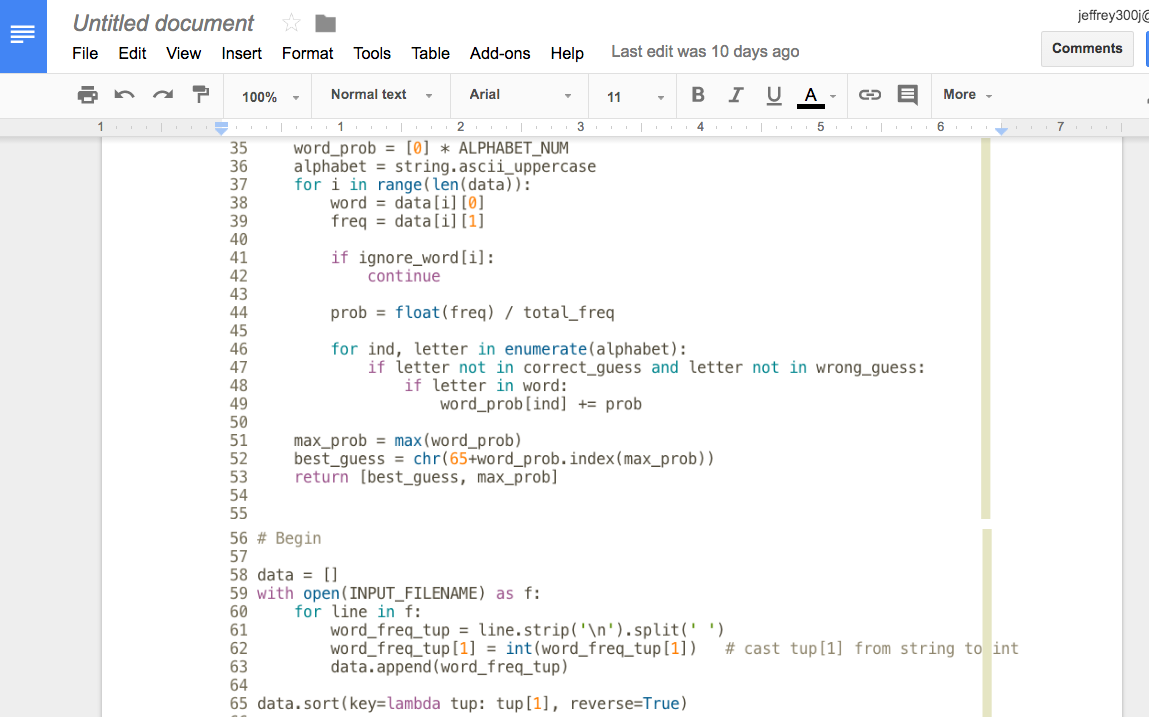
Task: Open the File menu
Action: click(x=85, y=54)
